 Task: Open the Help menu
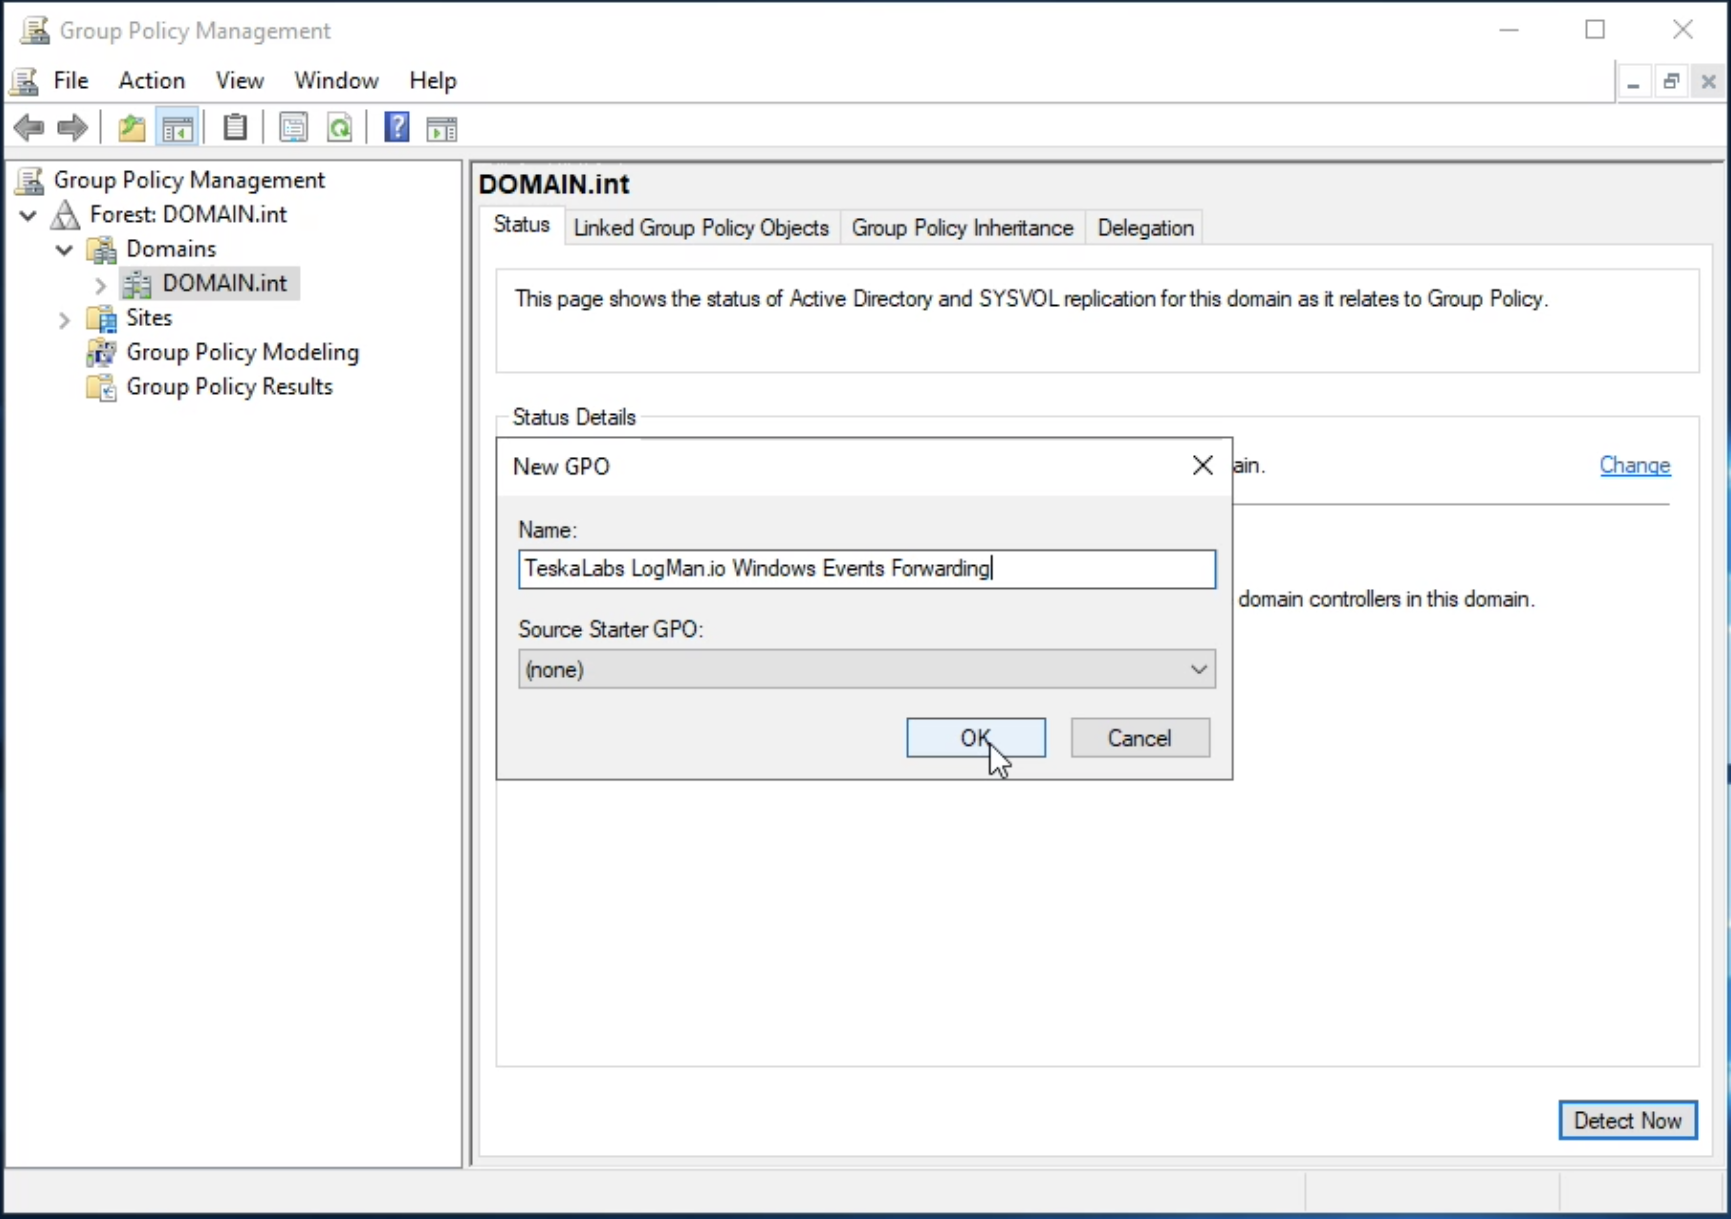click(x=433, y=80)
